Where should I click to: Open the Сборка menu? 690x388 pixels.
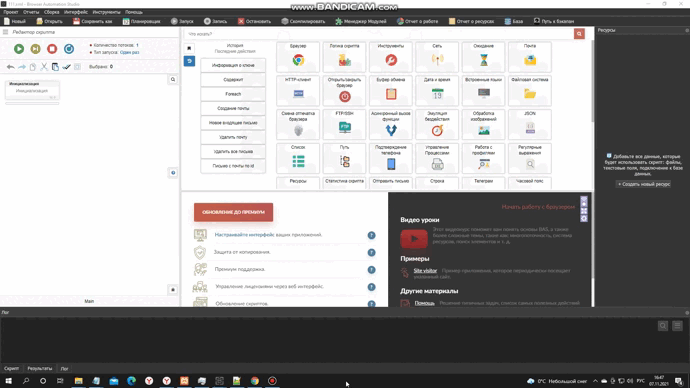pos(51,12)
